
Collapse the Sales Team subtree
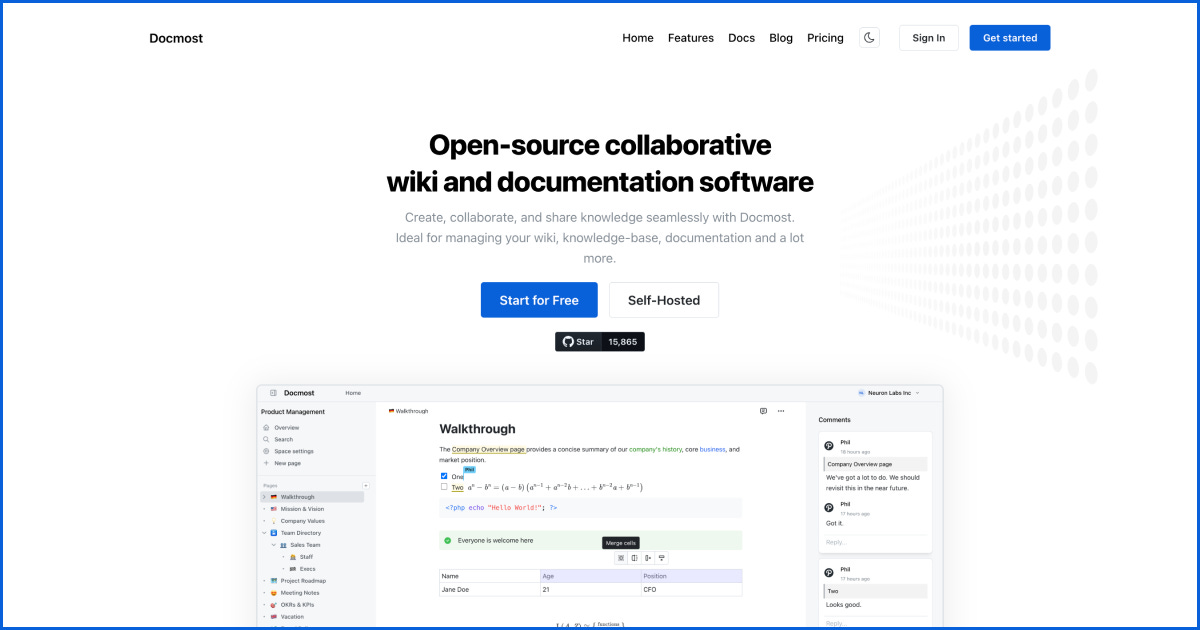[x=273, y=545]
